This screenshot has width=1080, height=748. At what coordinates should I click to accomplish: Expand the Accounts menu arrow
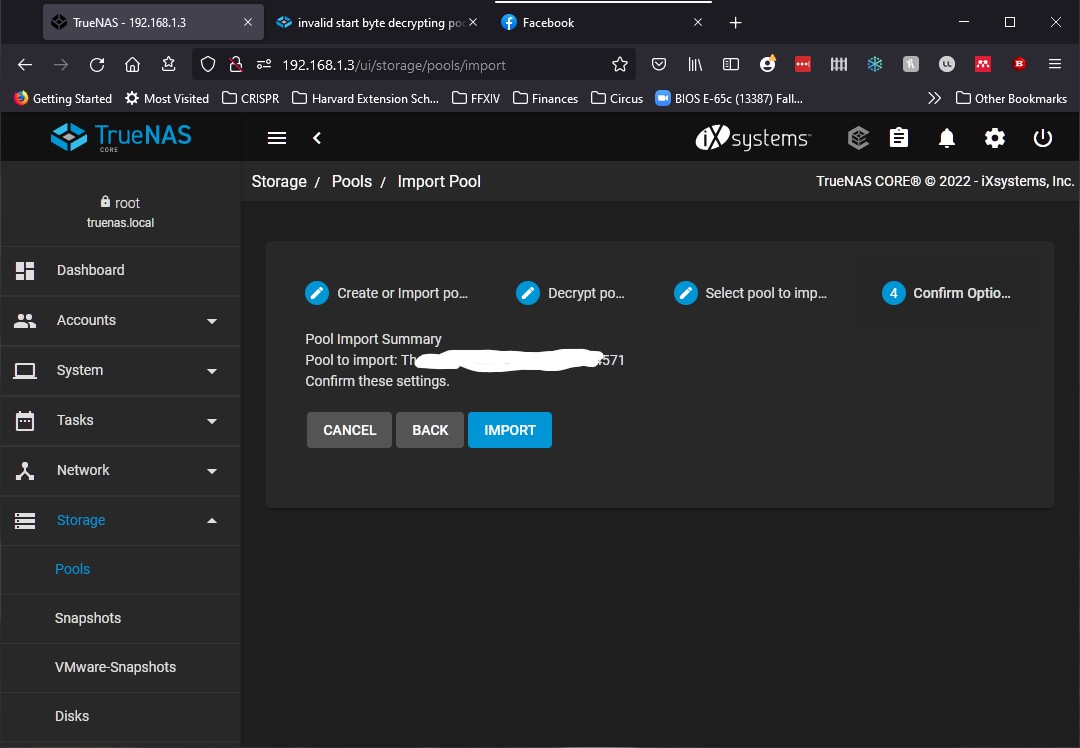(x=212, y=321)
